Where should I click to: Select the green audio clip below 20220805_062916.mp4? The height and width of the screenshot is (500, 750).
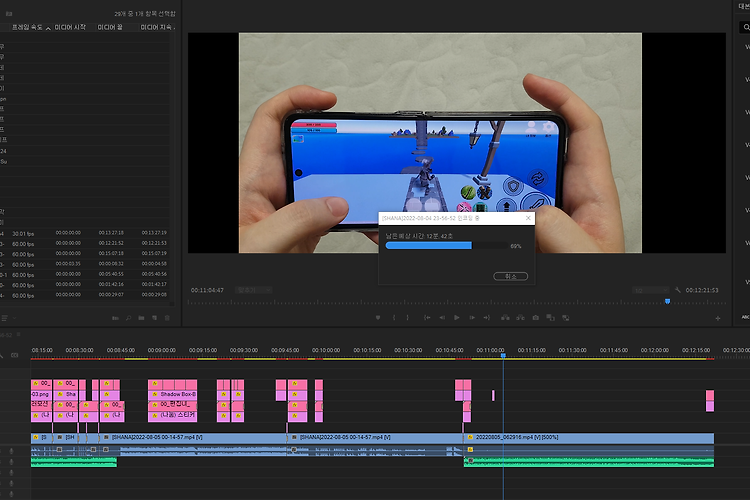(x=589, y=462)
